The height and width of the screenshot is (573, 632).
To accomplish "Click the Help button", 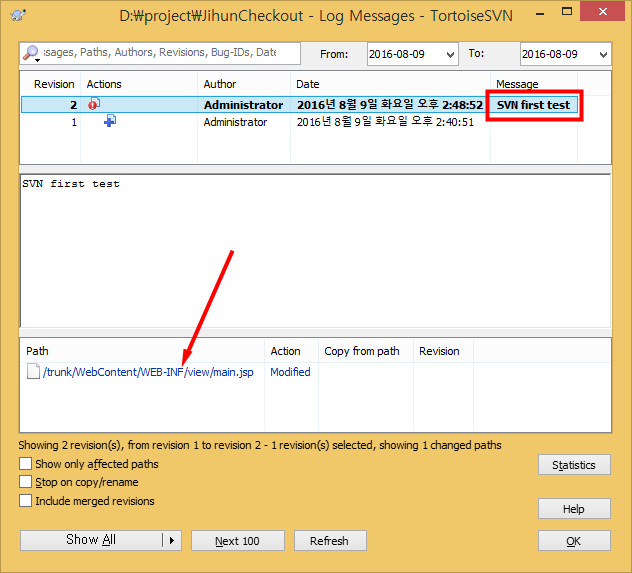I will (574, 509).
